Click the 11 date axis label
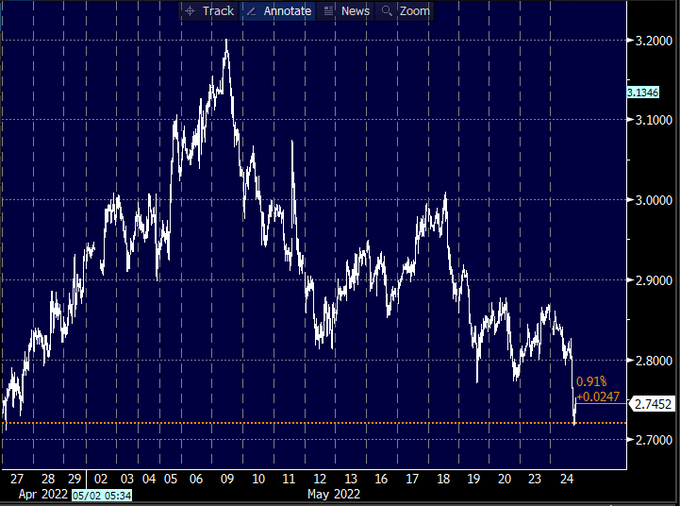This screenshot has height=506, width=680. point(288,479)
